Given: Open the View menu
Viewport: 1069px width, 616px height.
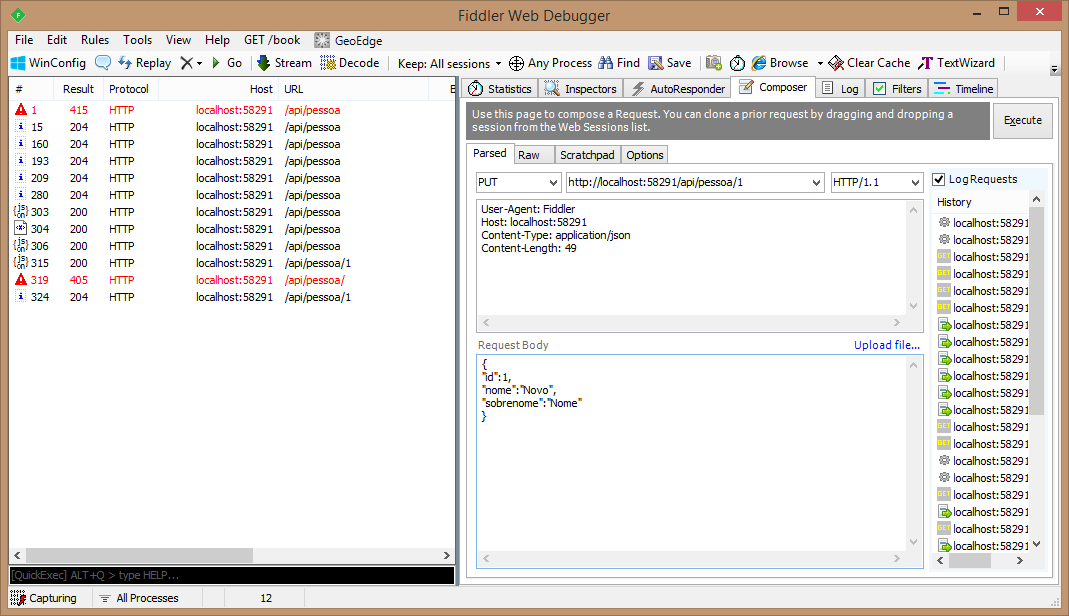Looking at the screenshot, I should pos(178,40).
